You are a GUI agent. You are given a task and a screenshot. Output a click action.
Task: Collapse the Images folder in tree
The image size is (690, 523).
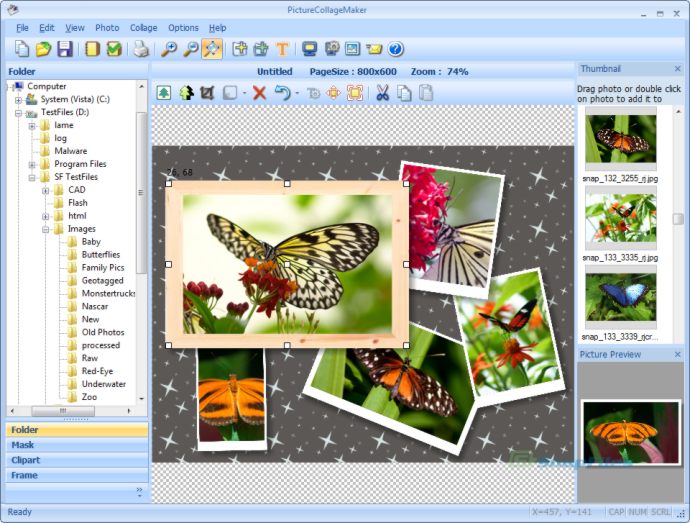click(46, 229)
